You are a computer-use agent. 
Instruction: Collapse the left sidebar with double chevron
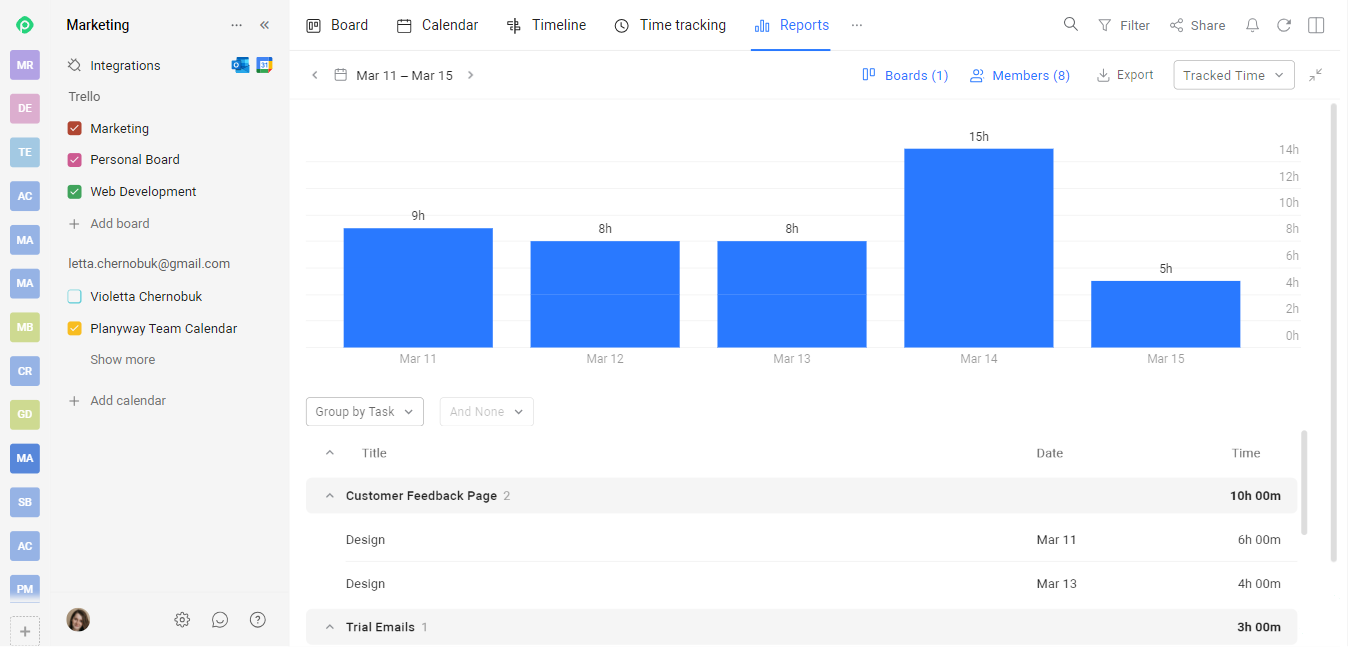pos(264,25)
